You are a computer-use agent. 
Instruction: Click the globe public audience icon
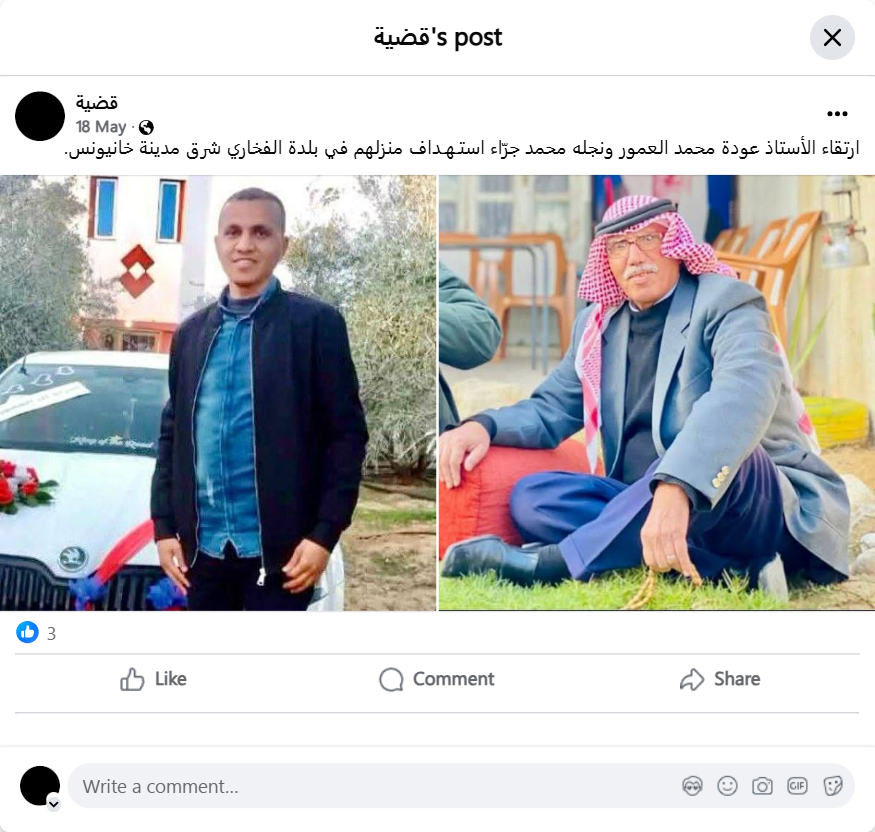pyautogui.click(x=146, y=128)
